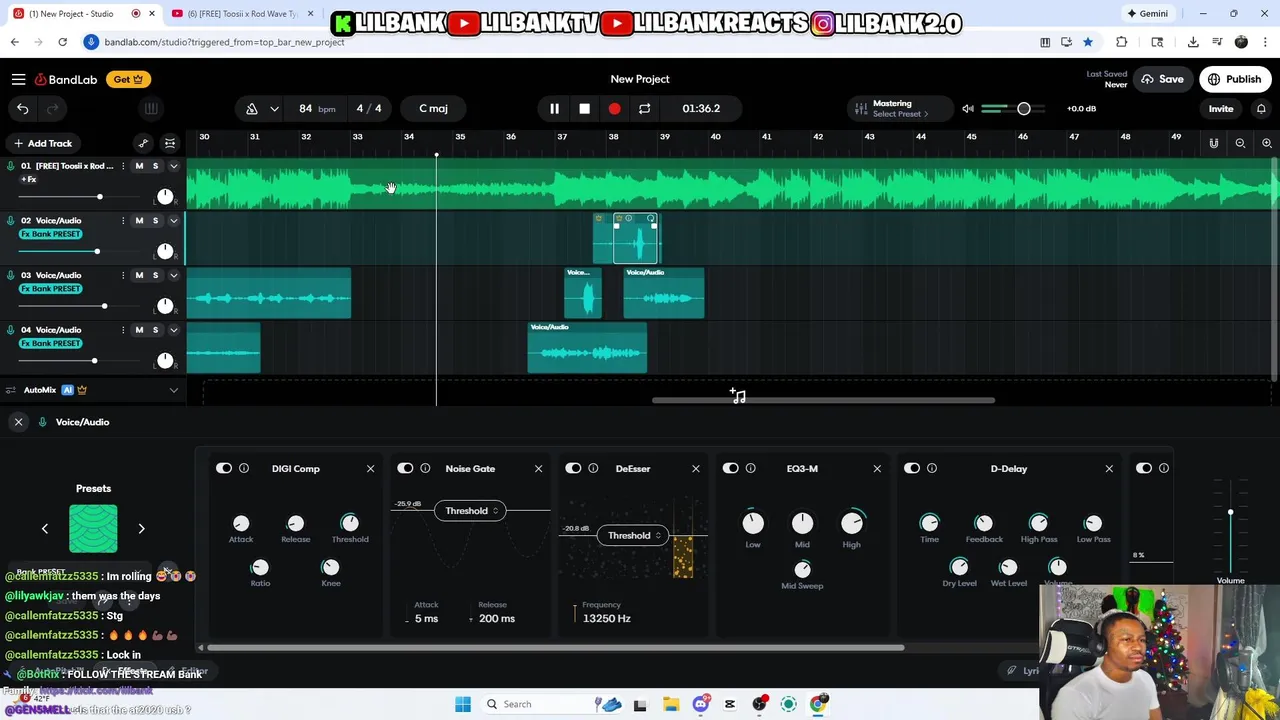This screenshot has height=720, width=1280.
Task: Click the Invite button
Action: click(x=1221, y=108)
